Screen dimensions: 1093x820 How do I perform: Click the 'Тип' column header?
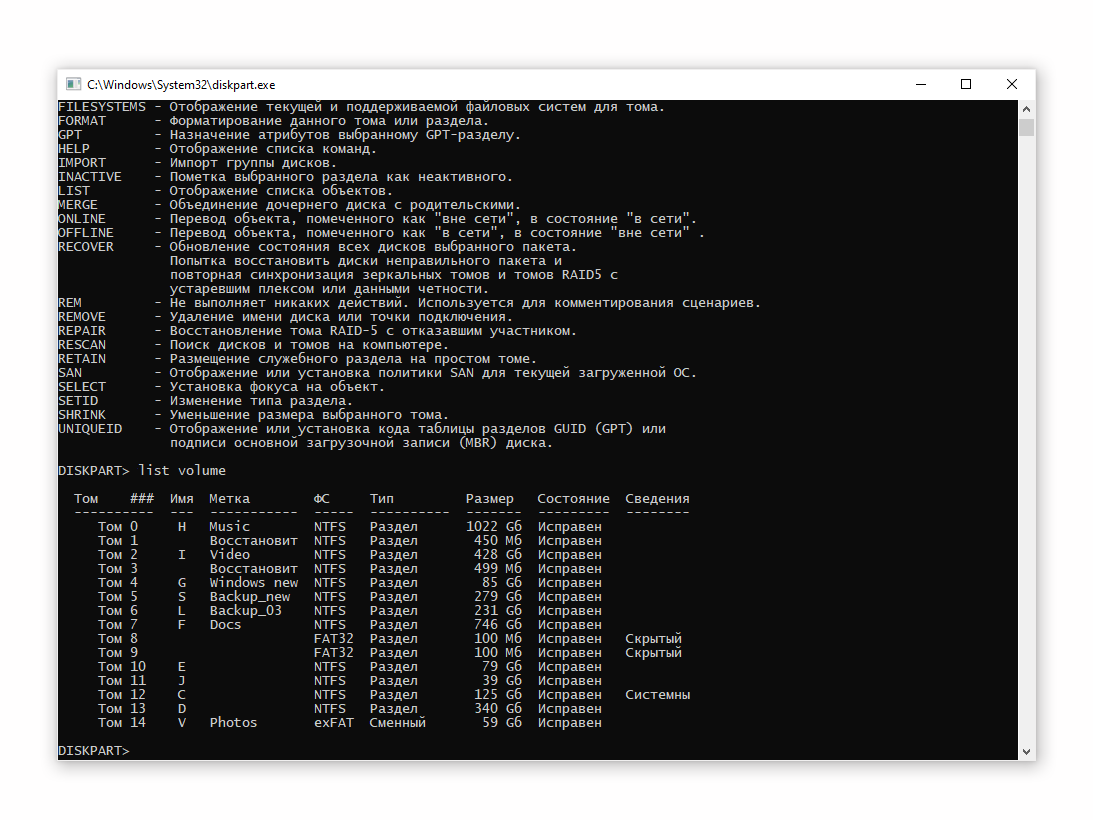381,499
